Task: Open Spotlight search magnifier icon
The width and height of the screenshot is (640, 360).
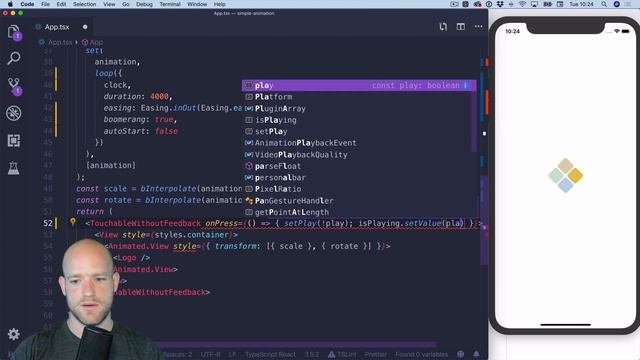Action: tap(604, 4)
